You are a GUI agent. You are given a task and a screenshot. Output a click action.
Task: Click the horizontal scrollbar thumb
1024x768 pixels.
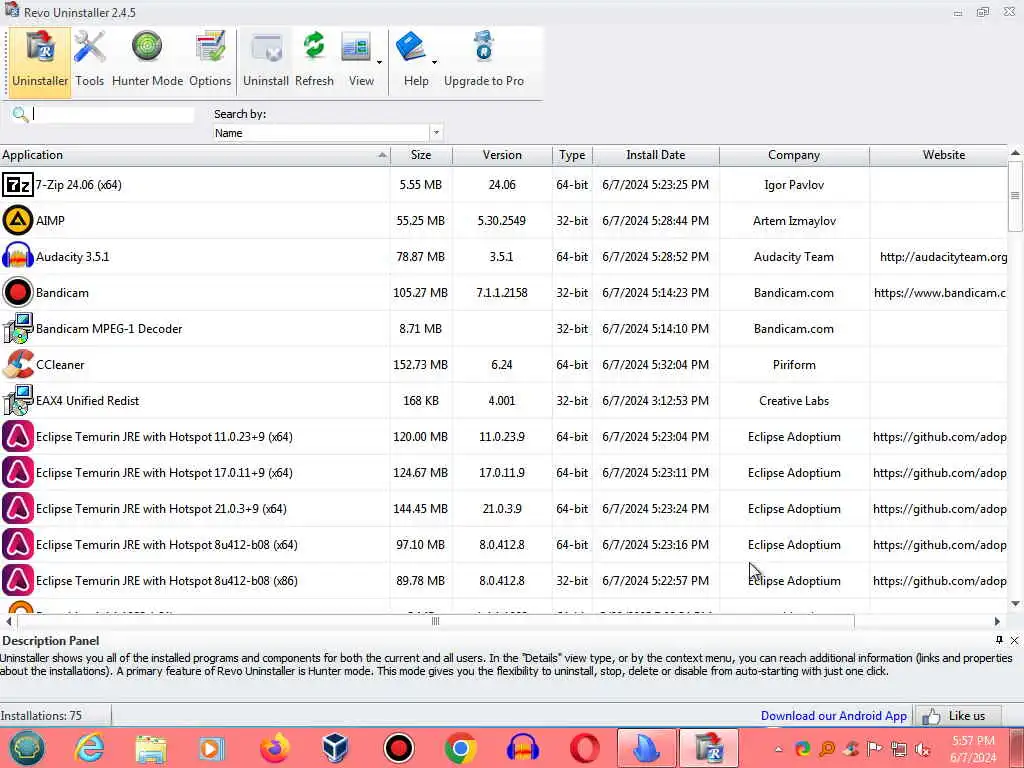click(x=436, y=621)
